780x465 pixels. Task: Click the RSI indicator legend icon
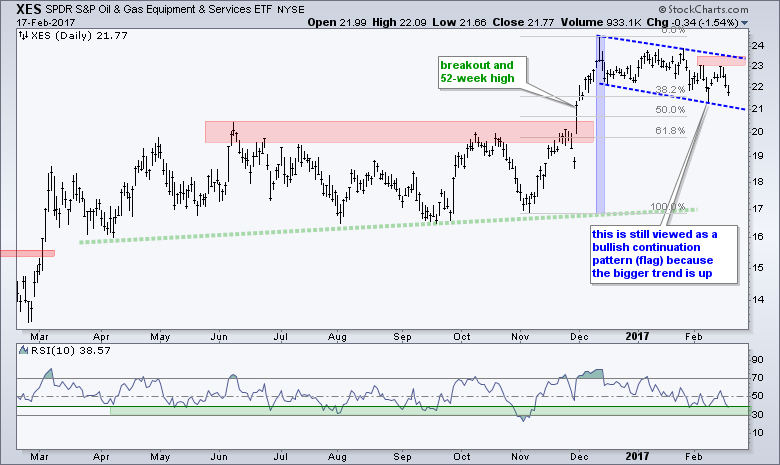point(23,350)
